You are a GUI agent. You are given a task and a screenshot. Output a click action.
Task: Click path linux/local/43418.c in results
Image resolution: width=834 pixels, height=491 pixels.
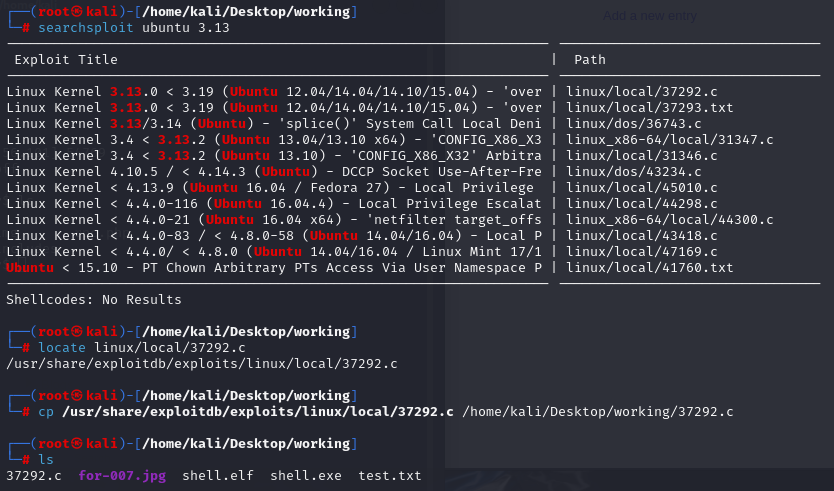(641, 235)
